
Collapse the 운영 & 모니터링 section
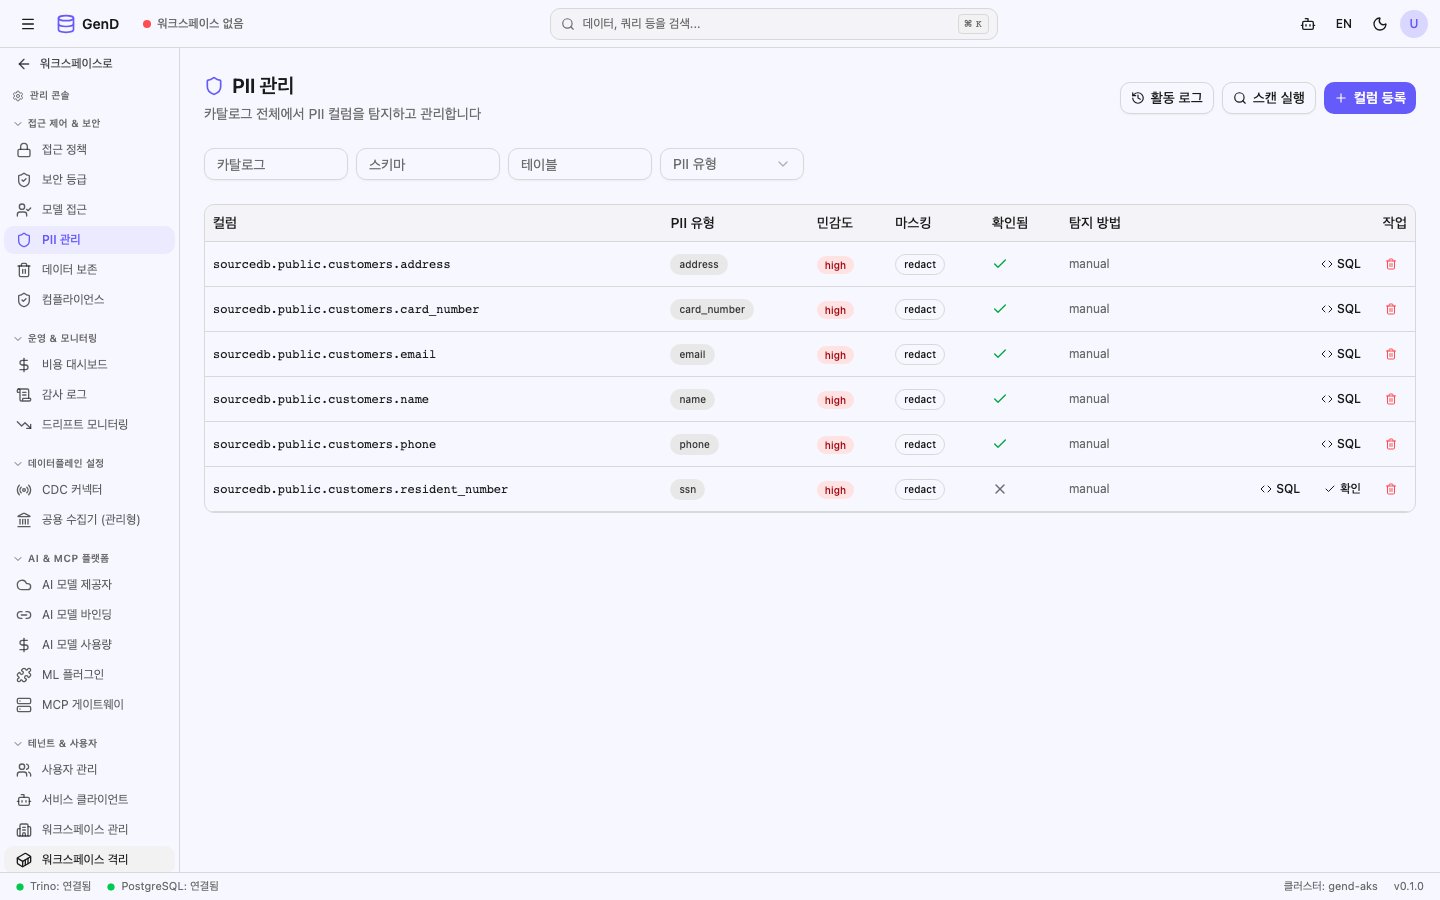point(55,338)
